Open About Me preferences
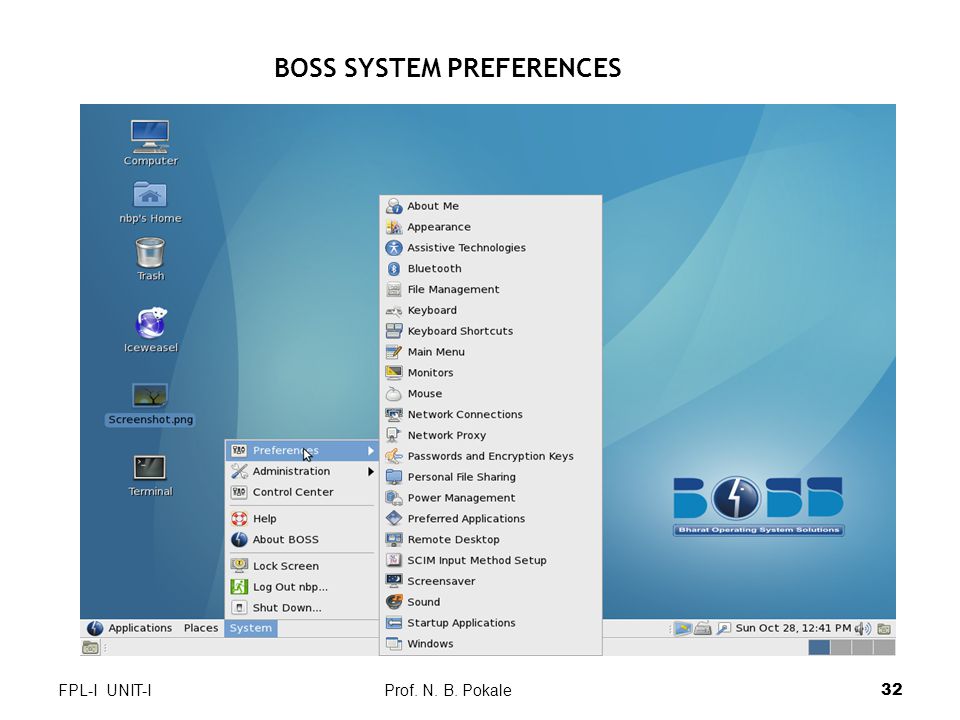 click(x=490, y=206)
